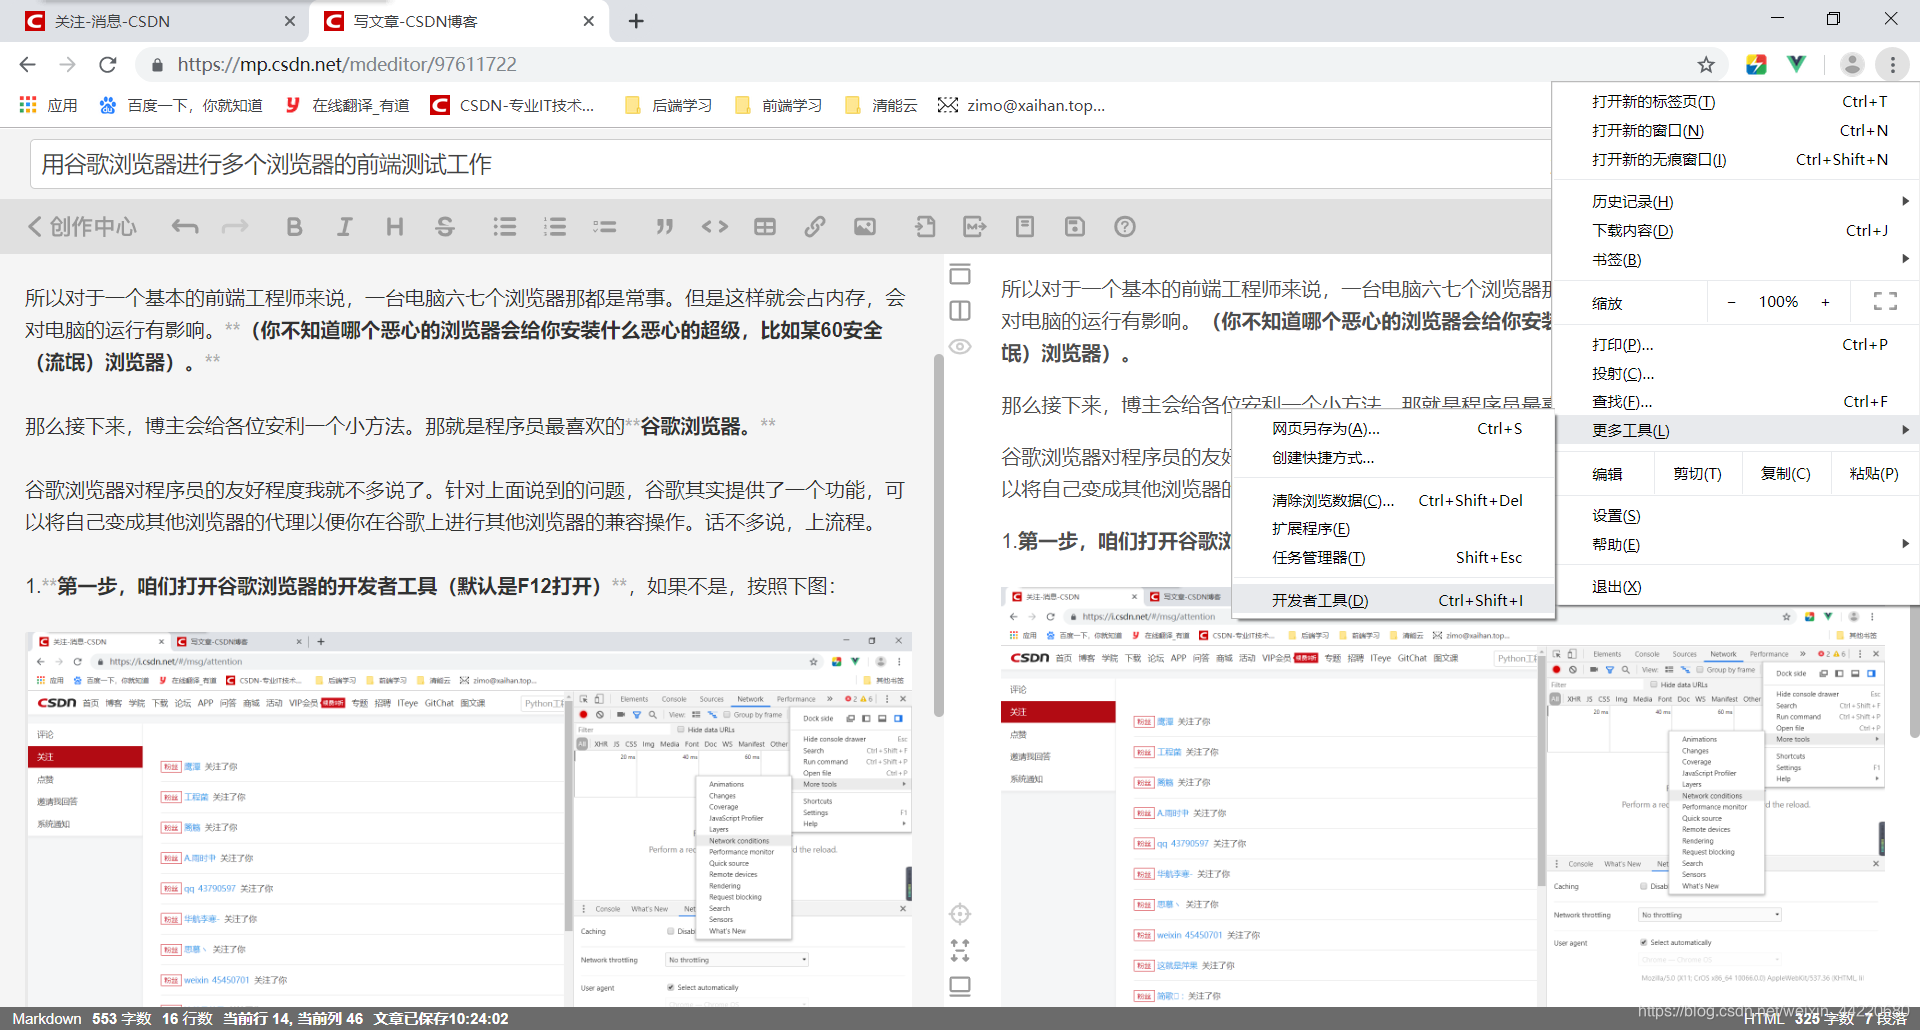Expand the 历史记录 submenu
1920x1030 pixels.
[1735, 202]
